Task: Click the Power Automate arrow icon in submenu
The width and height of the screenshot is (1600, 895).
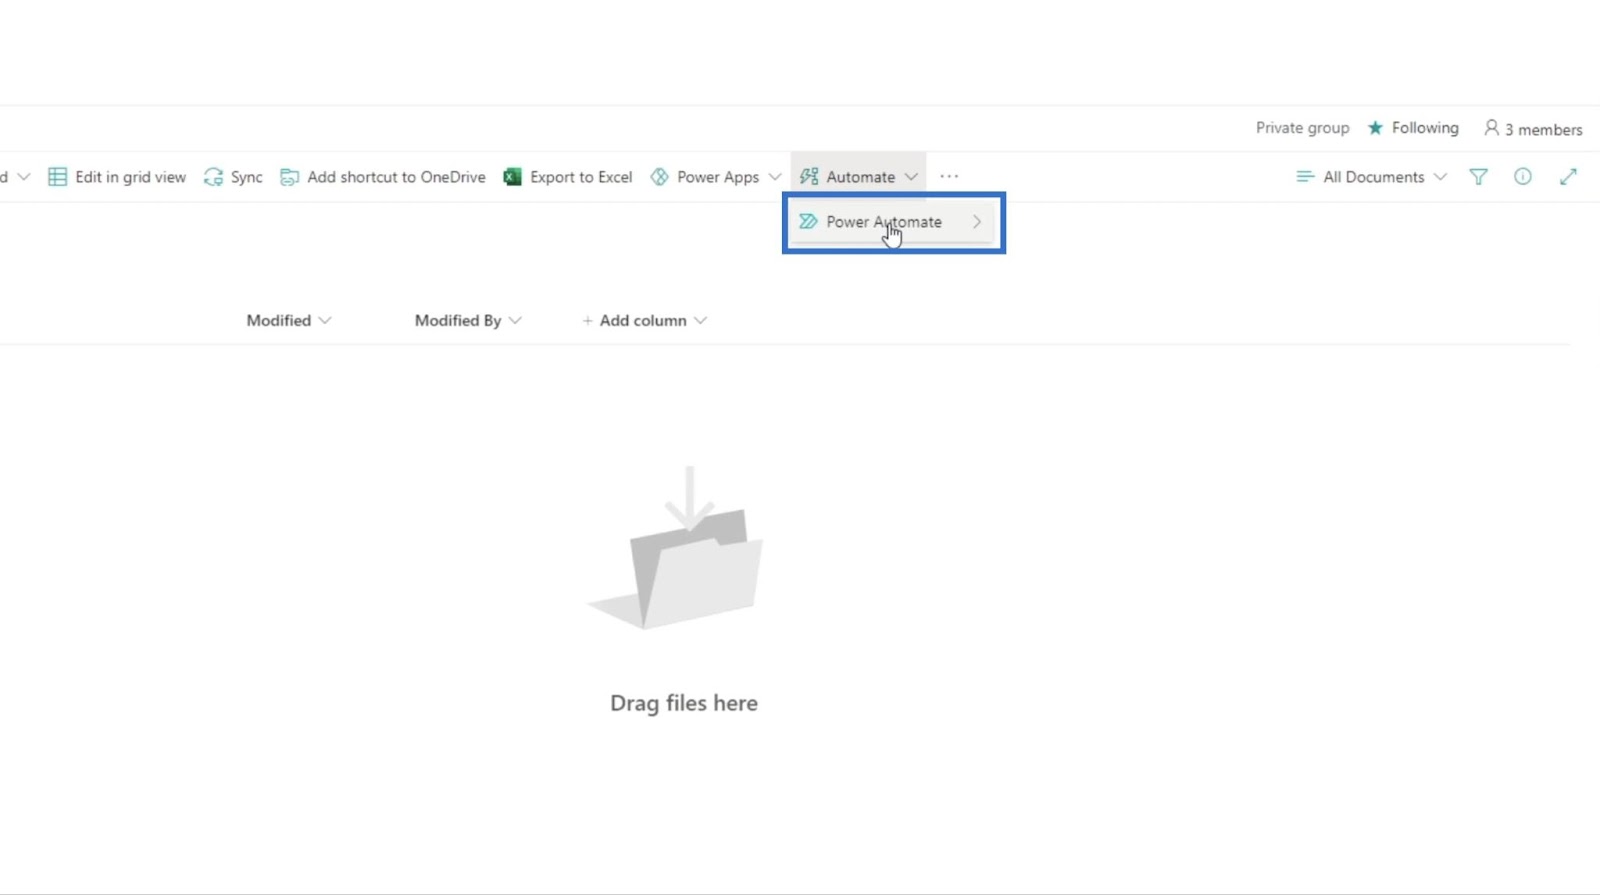Action: click(x=808, y=221)
